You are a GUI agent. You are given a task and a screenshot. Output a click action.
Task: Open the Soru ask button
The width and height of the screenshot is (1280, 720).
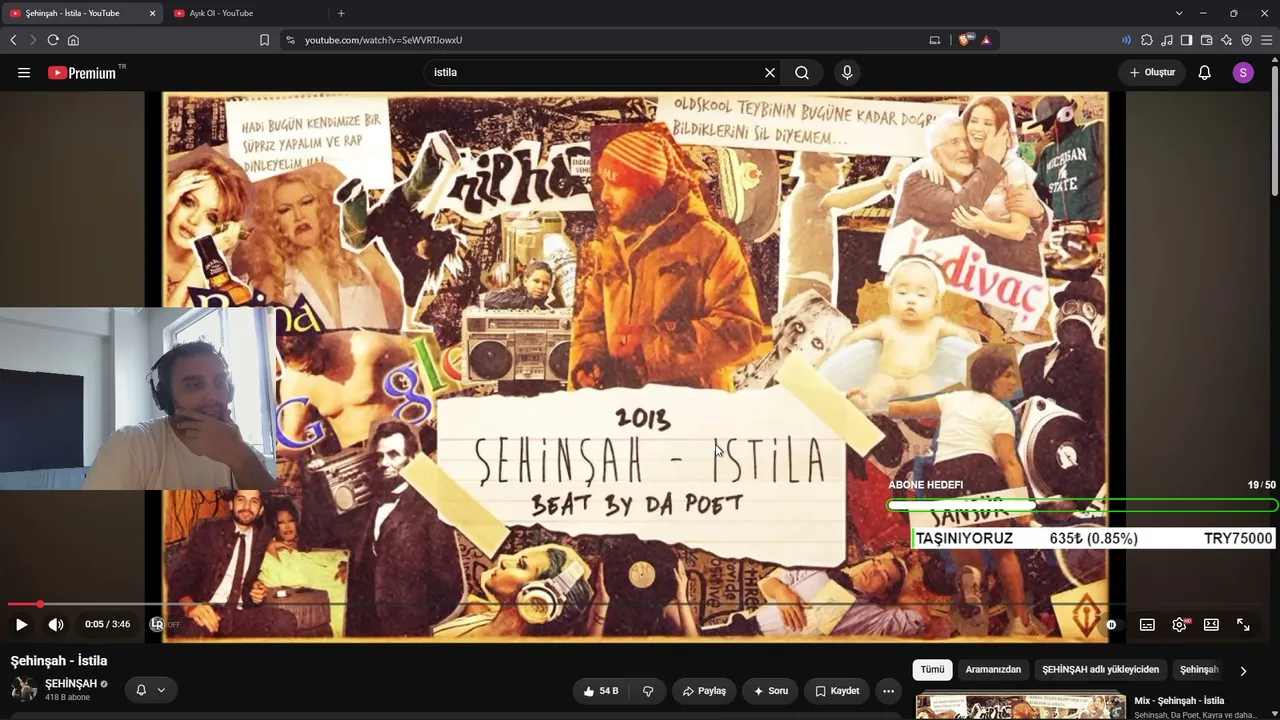[x=770, y=691]
